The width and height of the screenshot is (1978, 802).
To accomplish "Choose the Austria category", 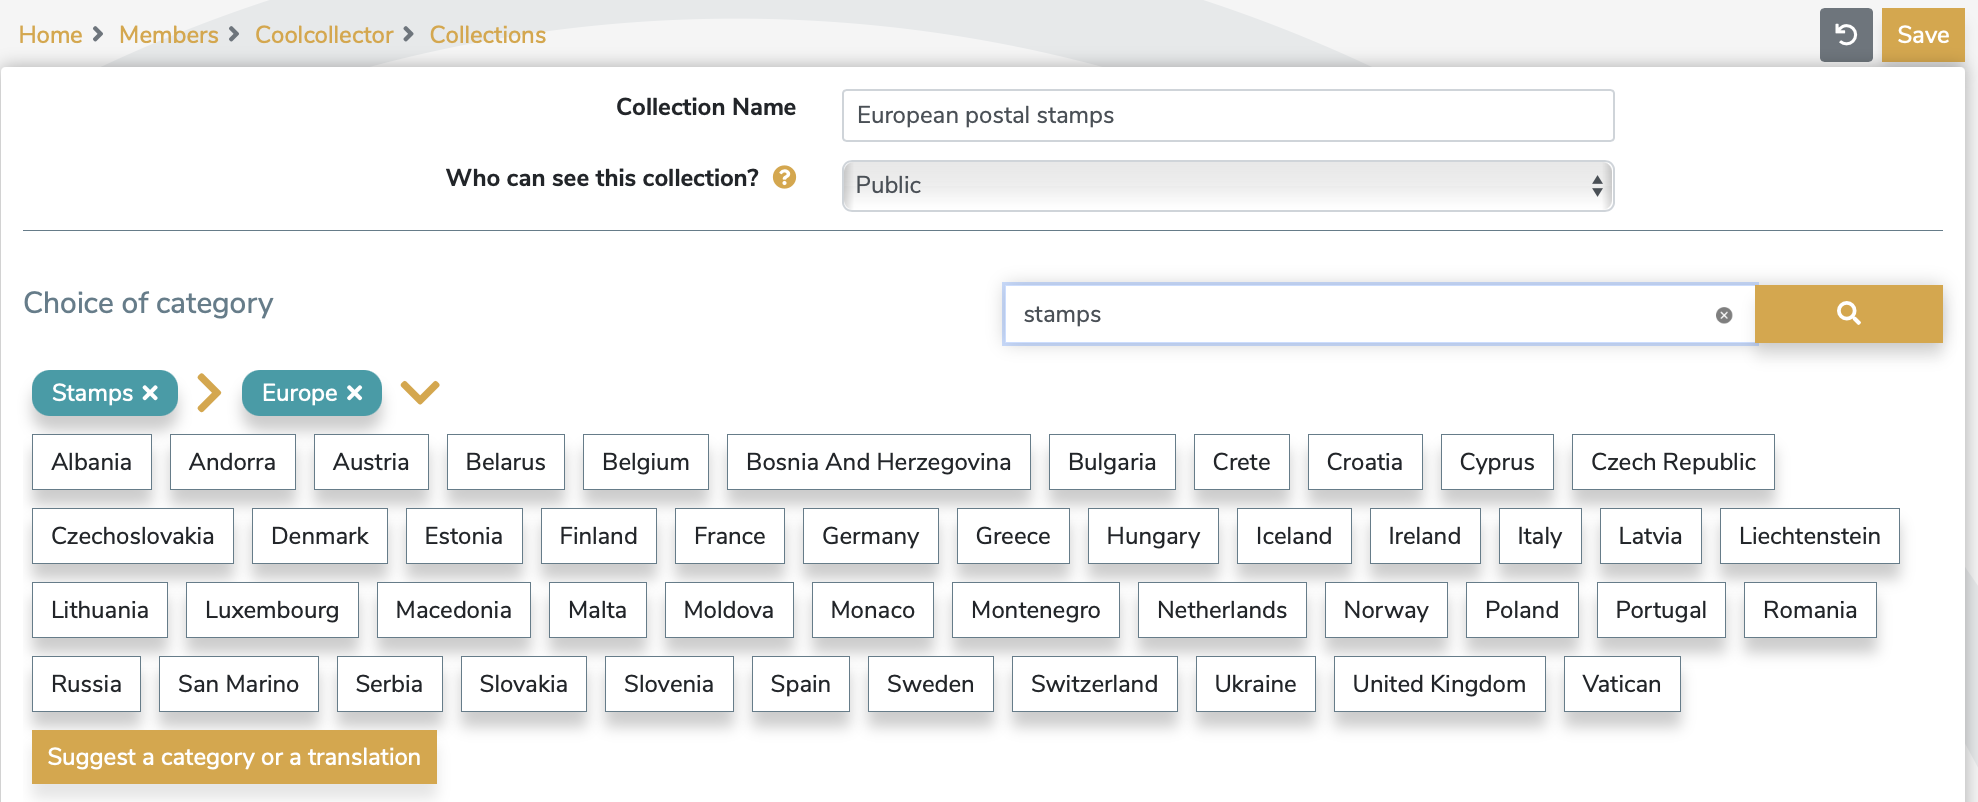I will pos(371,462).
